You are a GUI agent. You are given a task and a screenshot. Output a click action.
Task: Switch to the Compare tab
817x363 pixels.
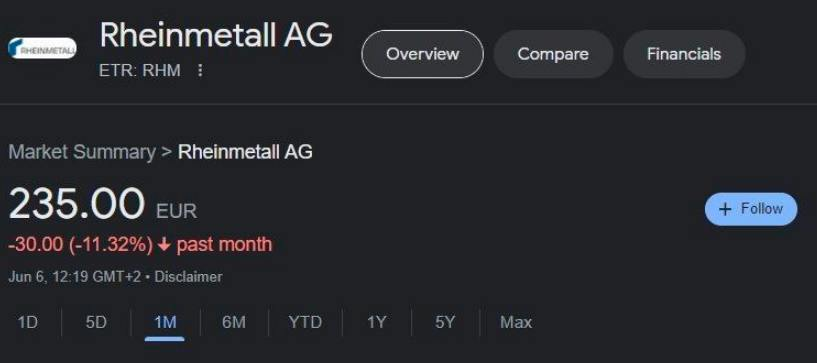coord(553,54)
